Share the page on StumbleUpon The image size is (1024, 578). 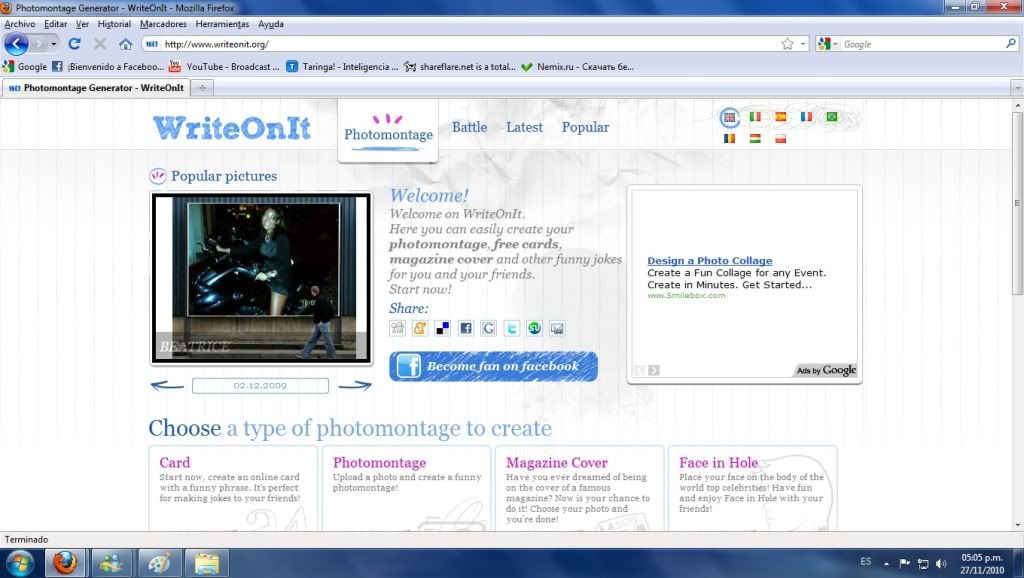pos(534,328)
